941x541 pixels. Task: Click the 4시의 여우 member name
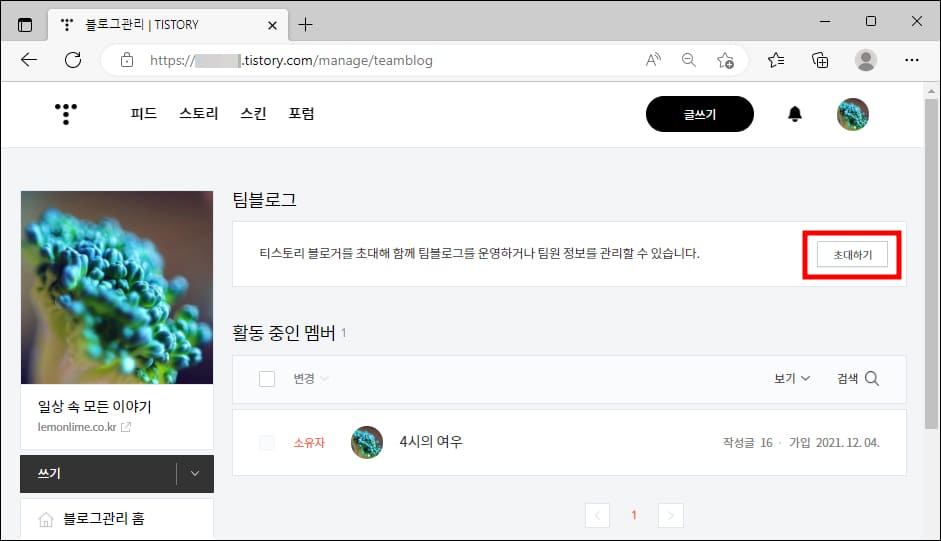[431, 442]
